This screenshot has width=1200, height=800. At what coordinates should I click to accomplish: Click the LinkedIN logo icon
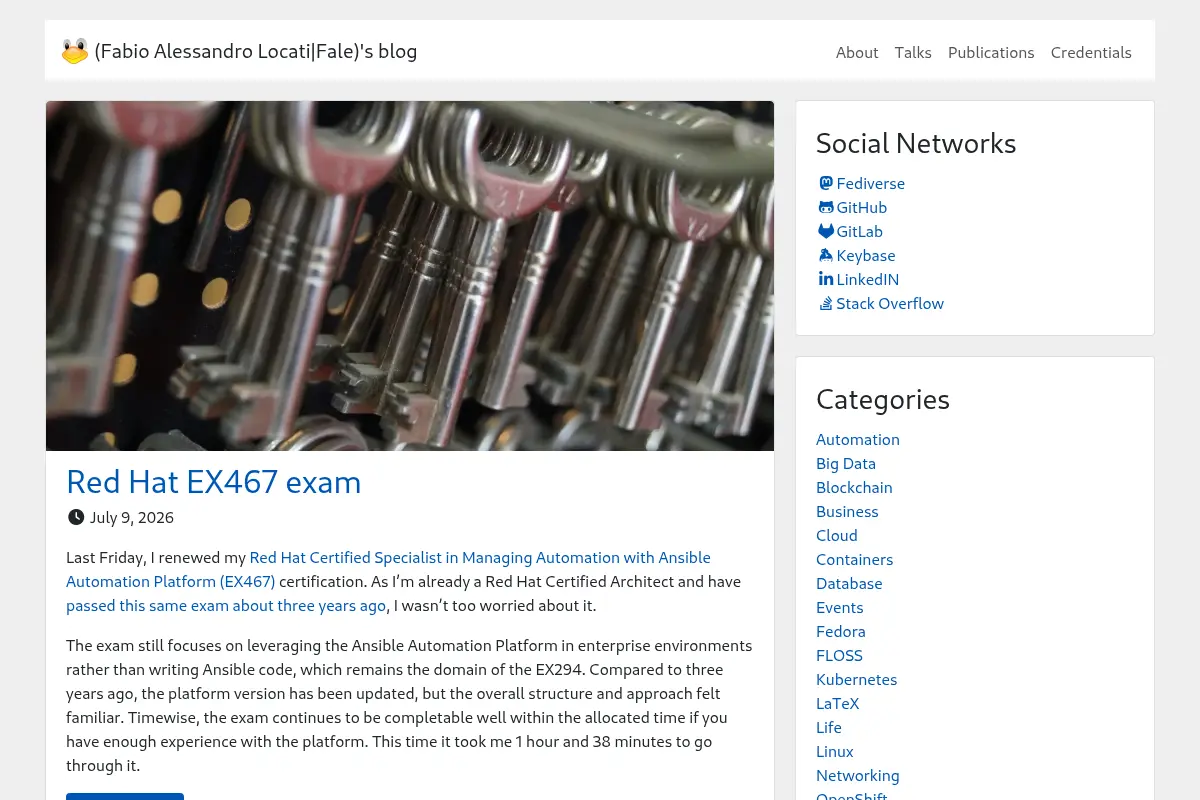pos(826,279)
